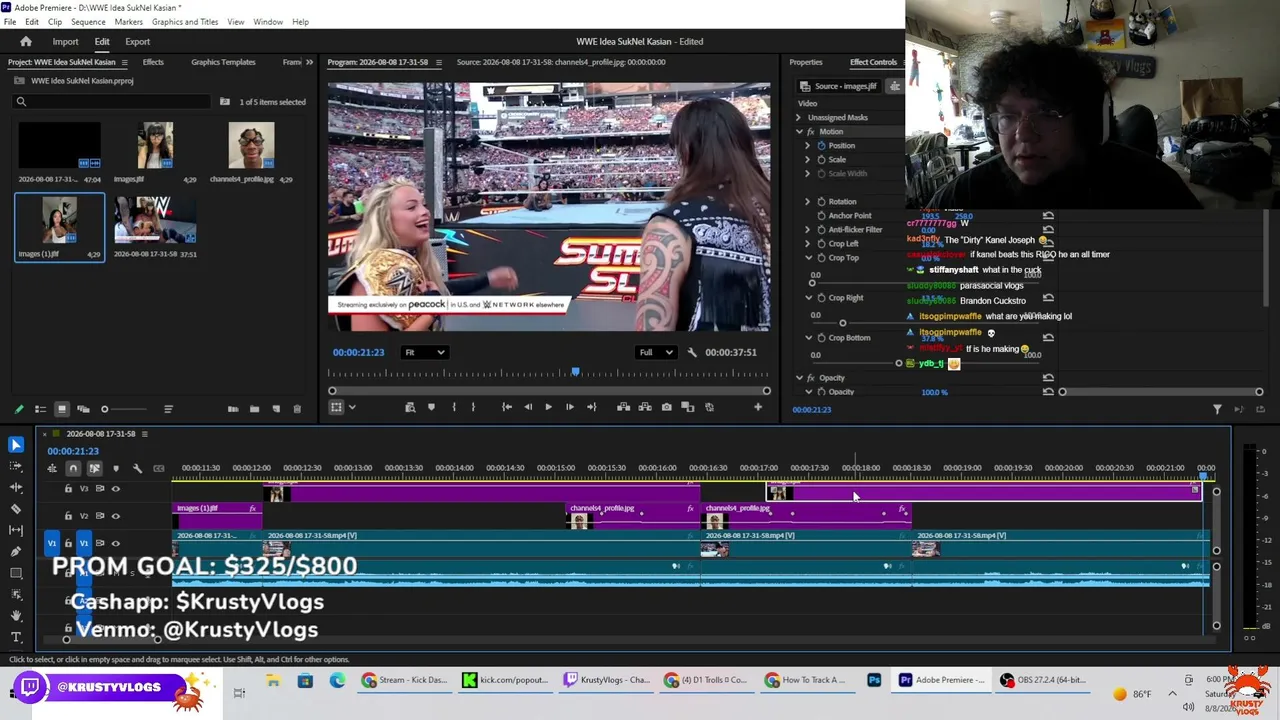Viewport: 1280px width, 720px height.
Task: Jump to the Out point
Action: pos(591,407)
